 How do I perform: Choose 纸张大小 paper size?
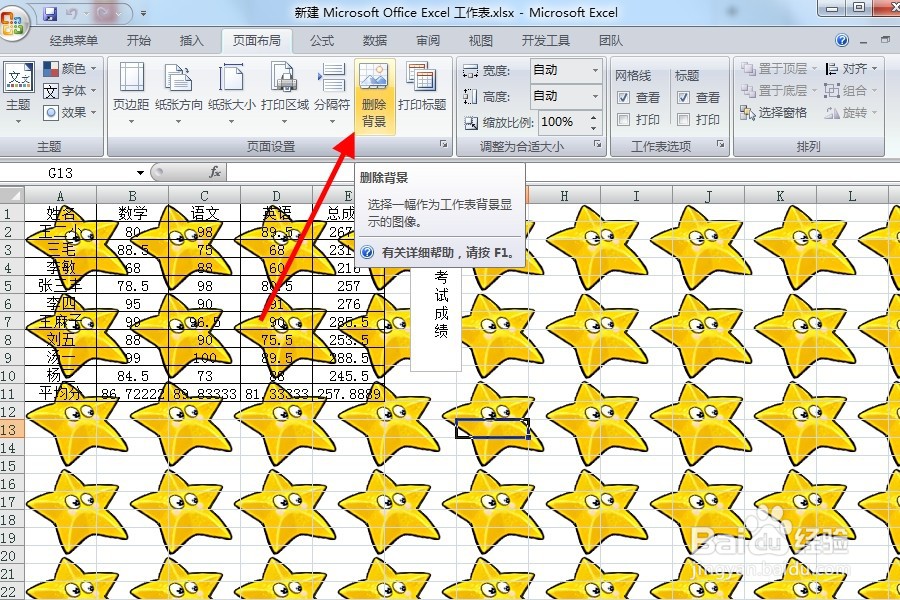[x=231, y=93]
